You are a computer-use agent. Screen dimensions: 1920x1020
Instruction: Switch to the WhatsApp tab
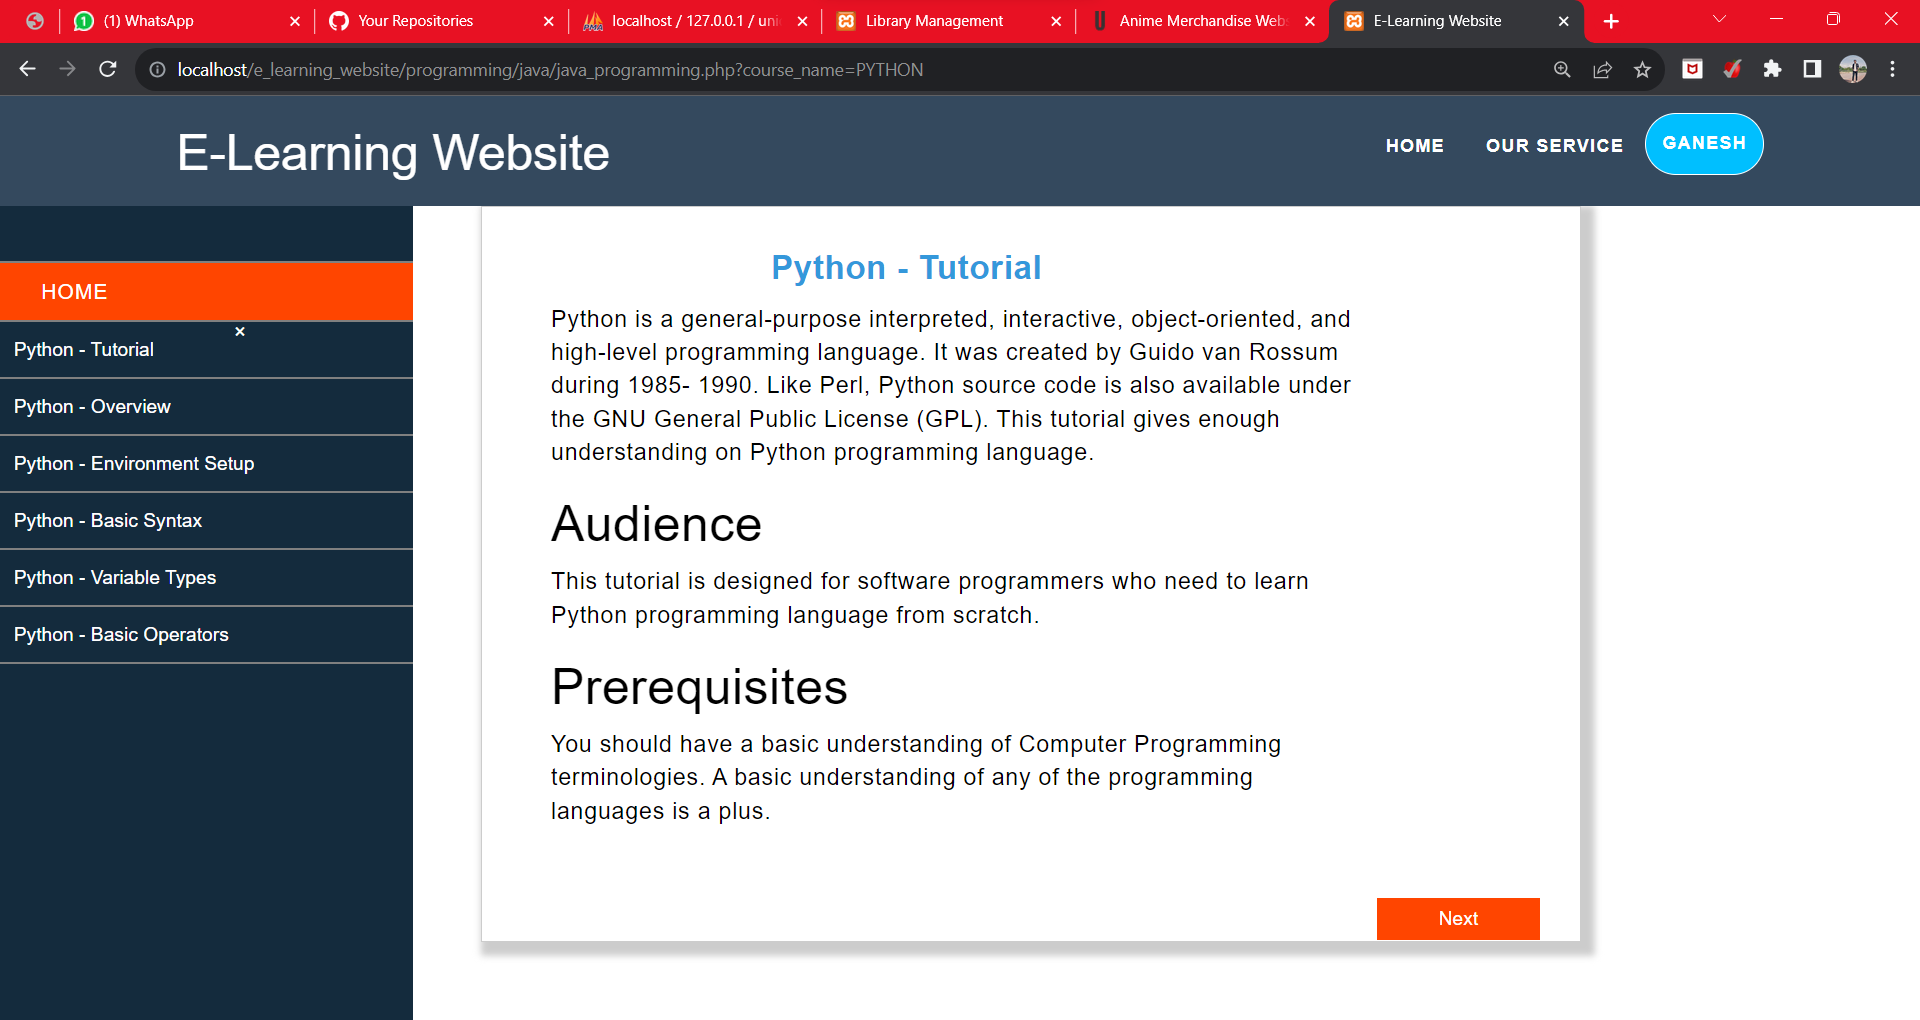[x=150, y=20]
